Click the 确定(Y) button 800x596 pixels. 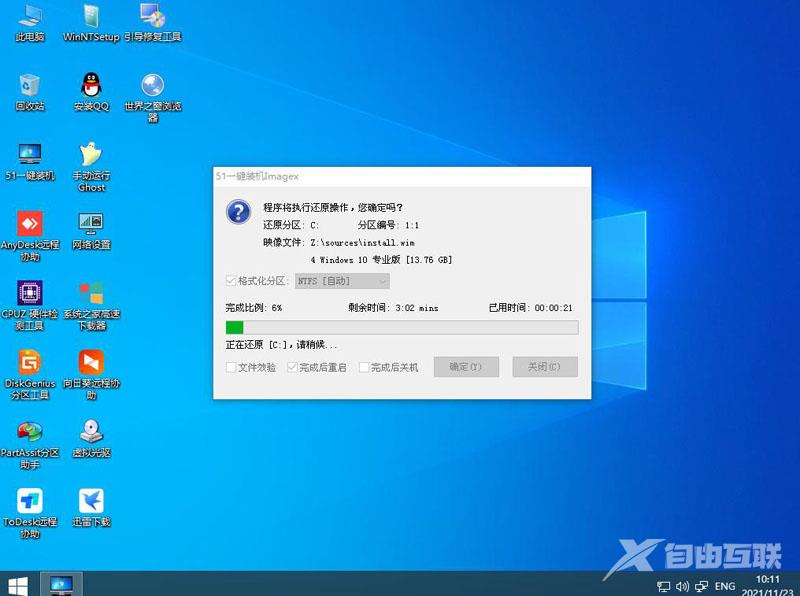(x=466, y=366)
